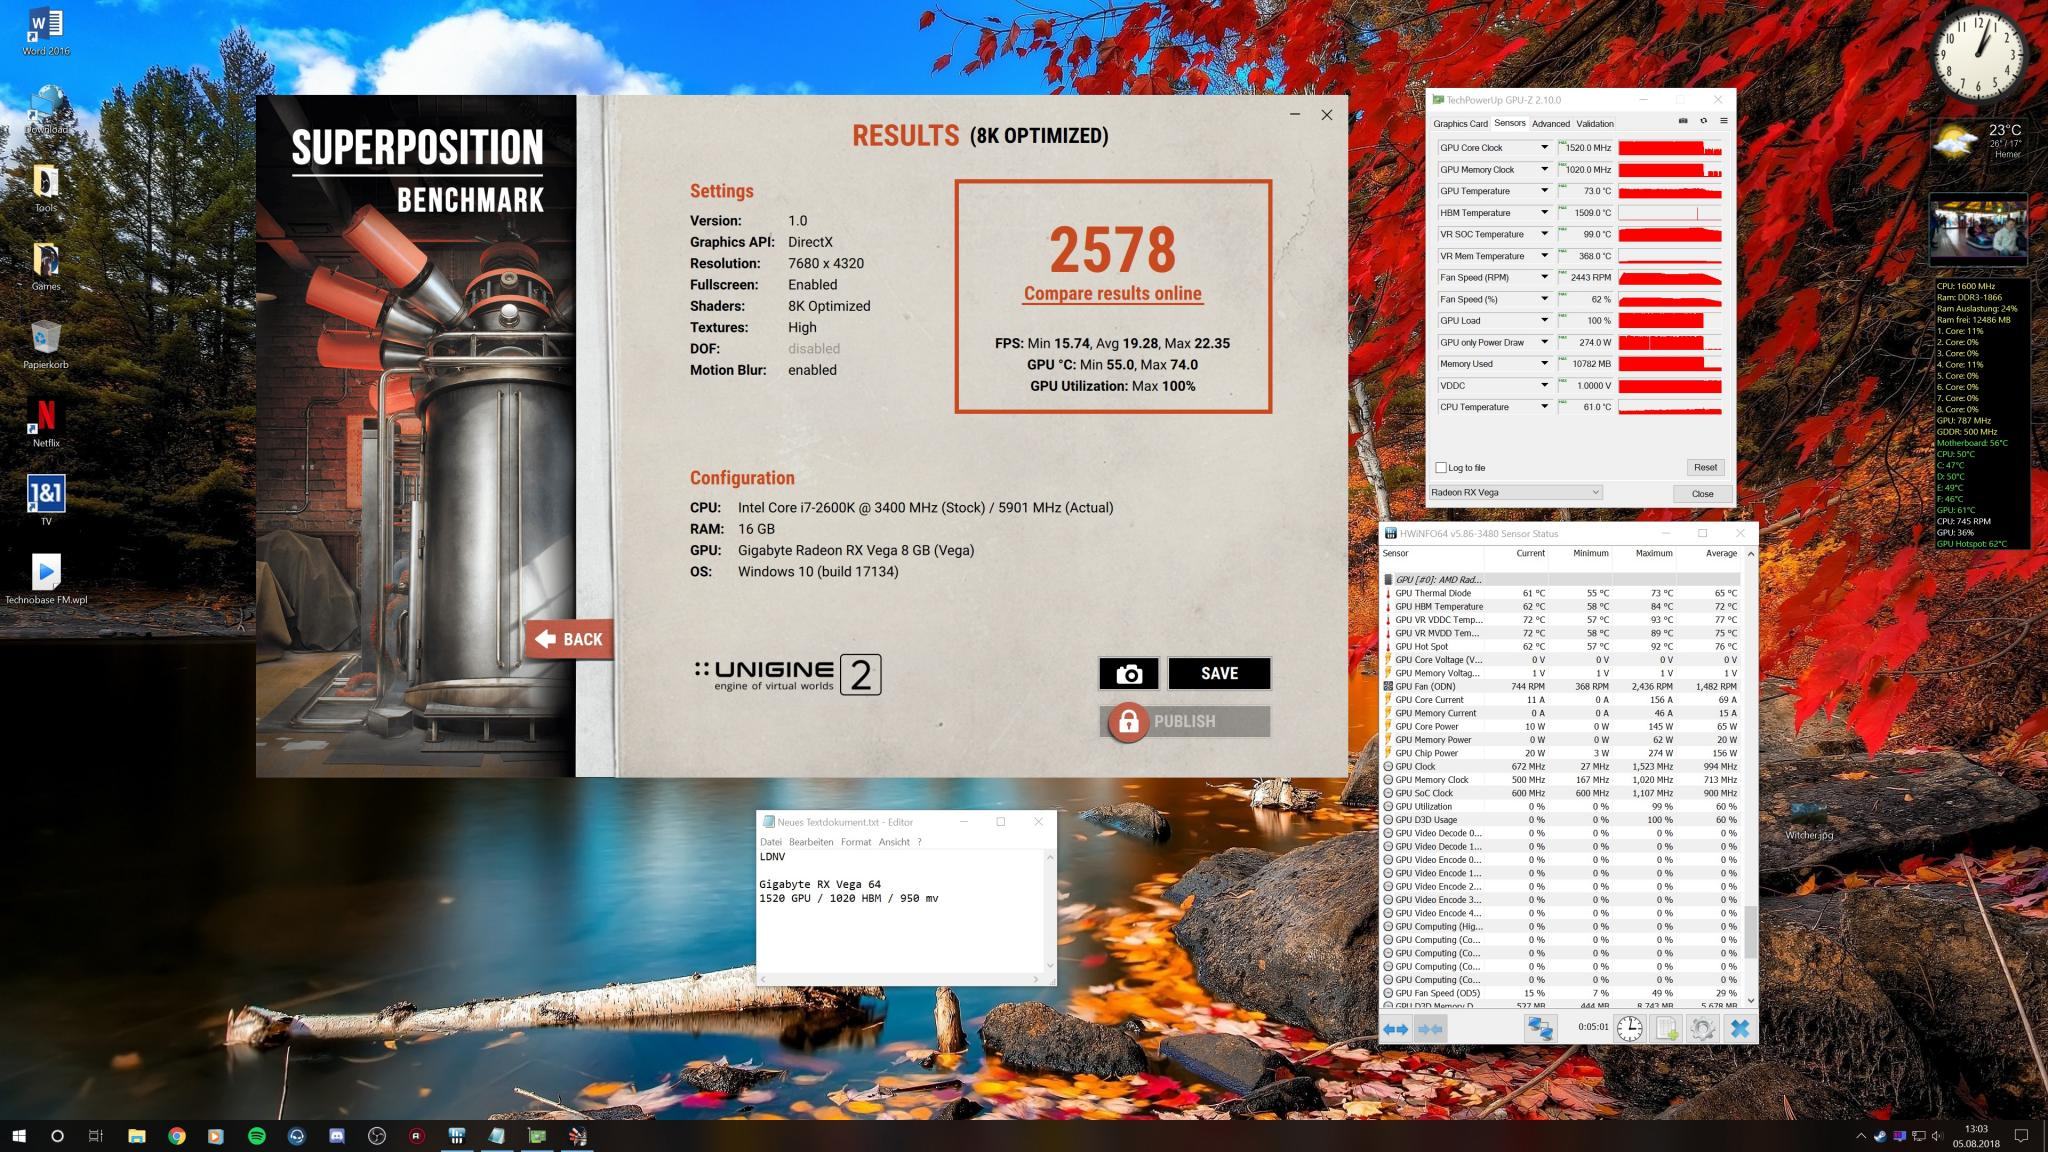This screenshot has height=1152, width=2048.
Task: Click the HWiNFO reset clock icon
Action: [x=1629, y=1028]
